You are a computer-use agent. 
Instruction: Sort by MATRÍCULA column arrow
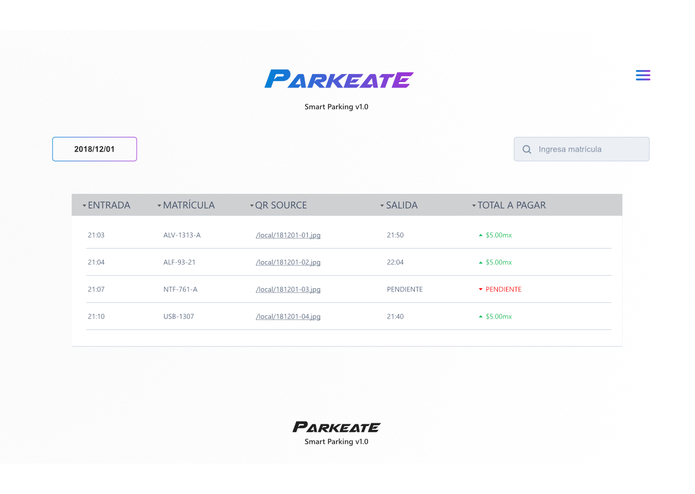coord(159,205)
